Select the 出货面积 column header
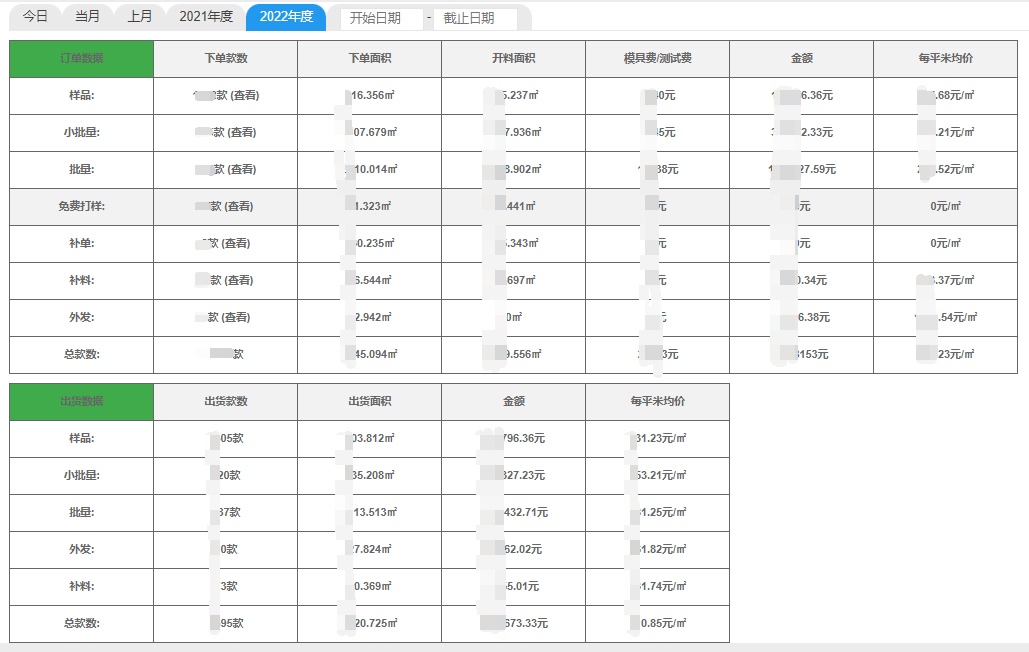Viewport: 1029px width, 652px height. click(367, 401)
